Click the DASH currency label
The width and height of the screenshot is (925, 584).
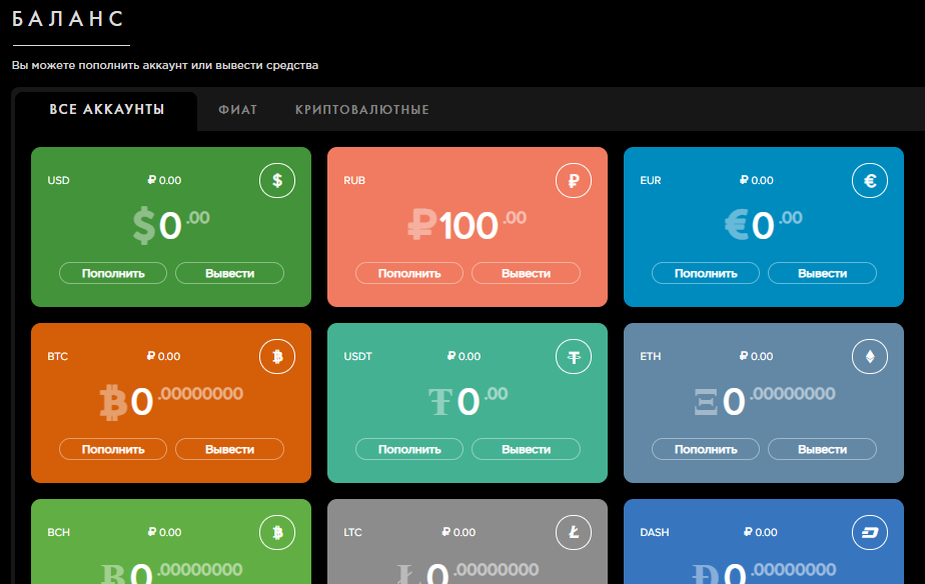pos(655,532)
